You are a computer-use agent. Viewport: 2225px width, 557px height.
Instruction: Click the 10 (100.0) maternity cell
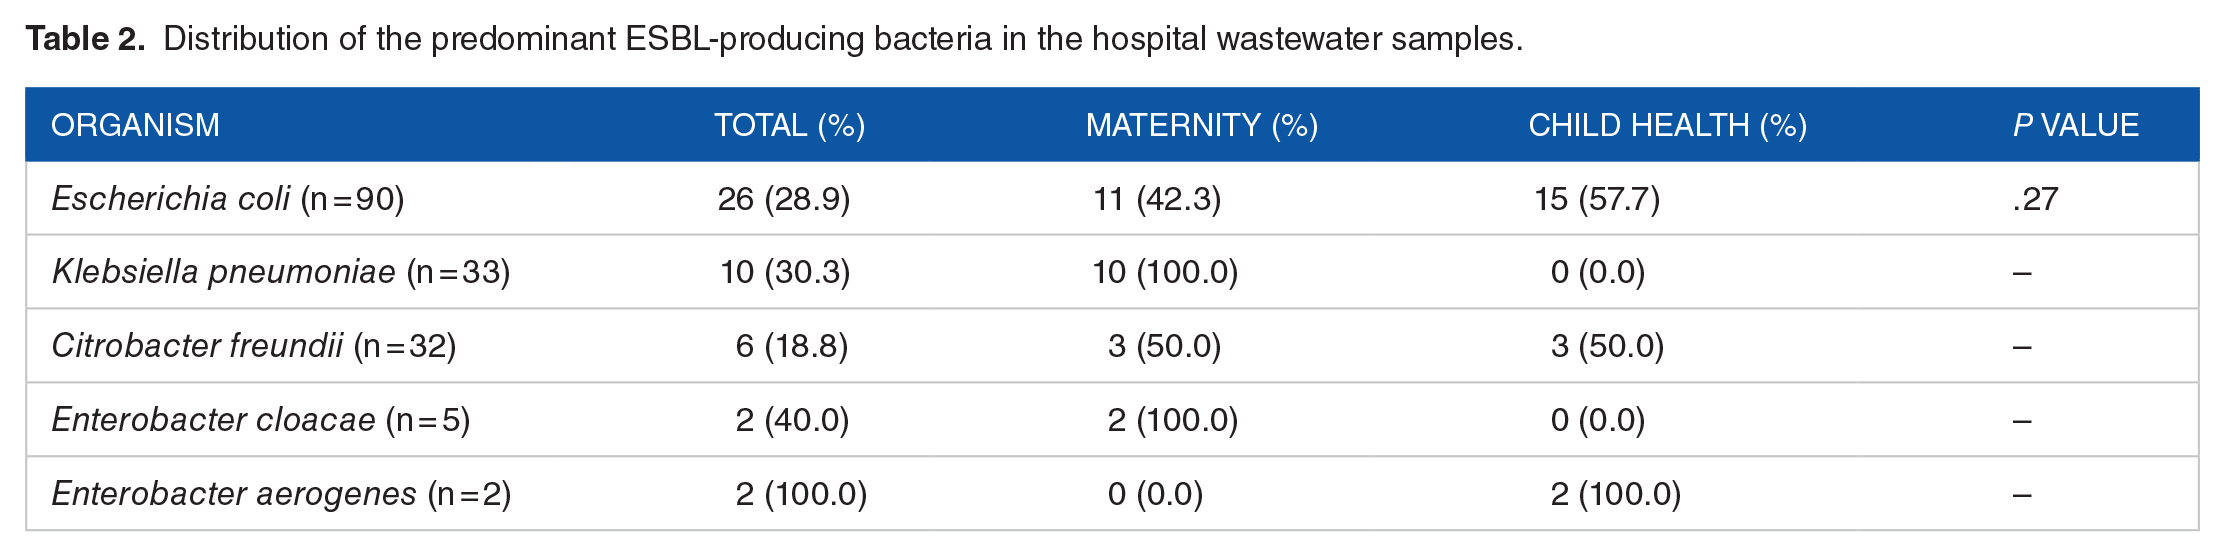[x=1165, y=272]
